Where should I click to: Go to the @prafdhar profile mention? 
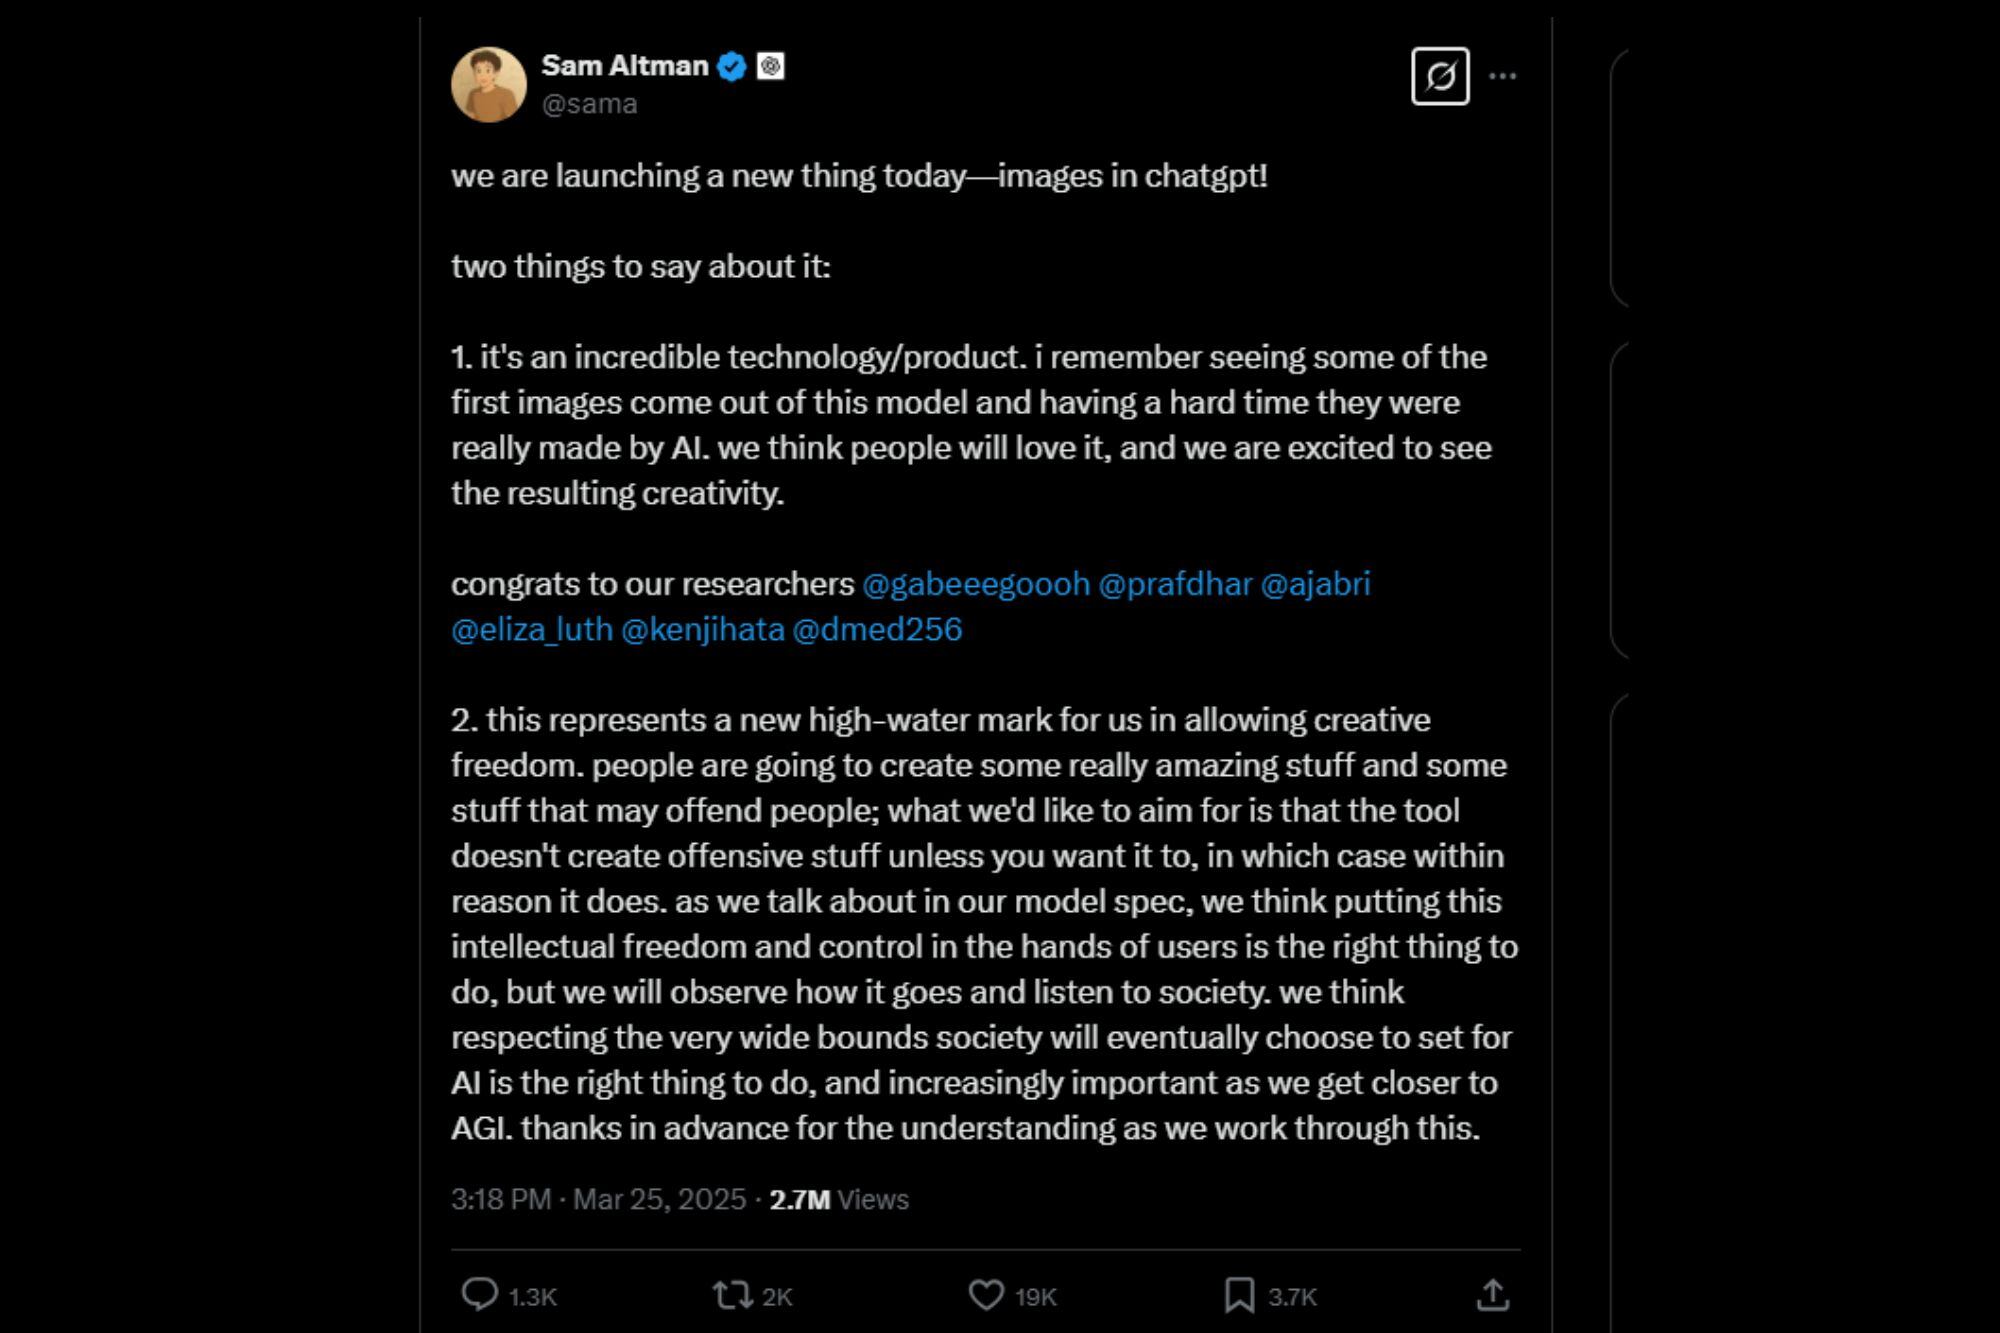1175,584
